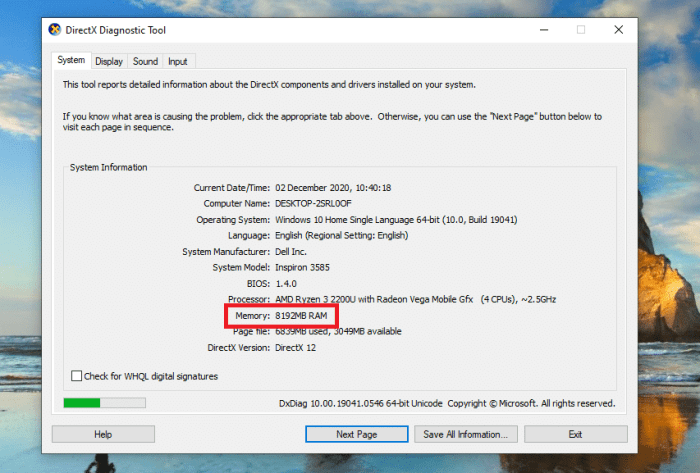Switch to the Sound tab
The image size is (700, 473).
[x=146, y=62]
